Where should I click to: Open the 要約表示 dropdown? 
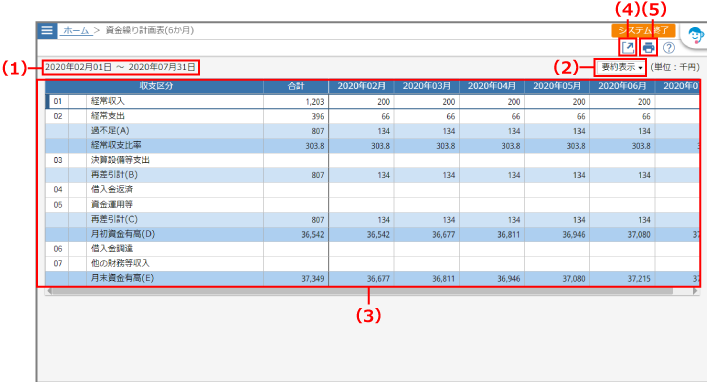[x=620, y=67]
